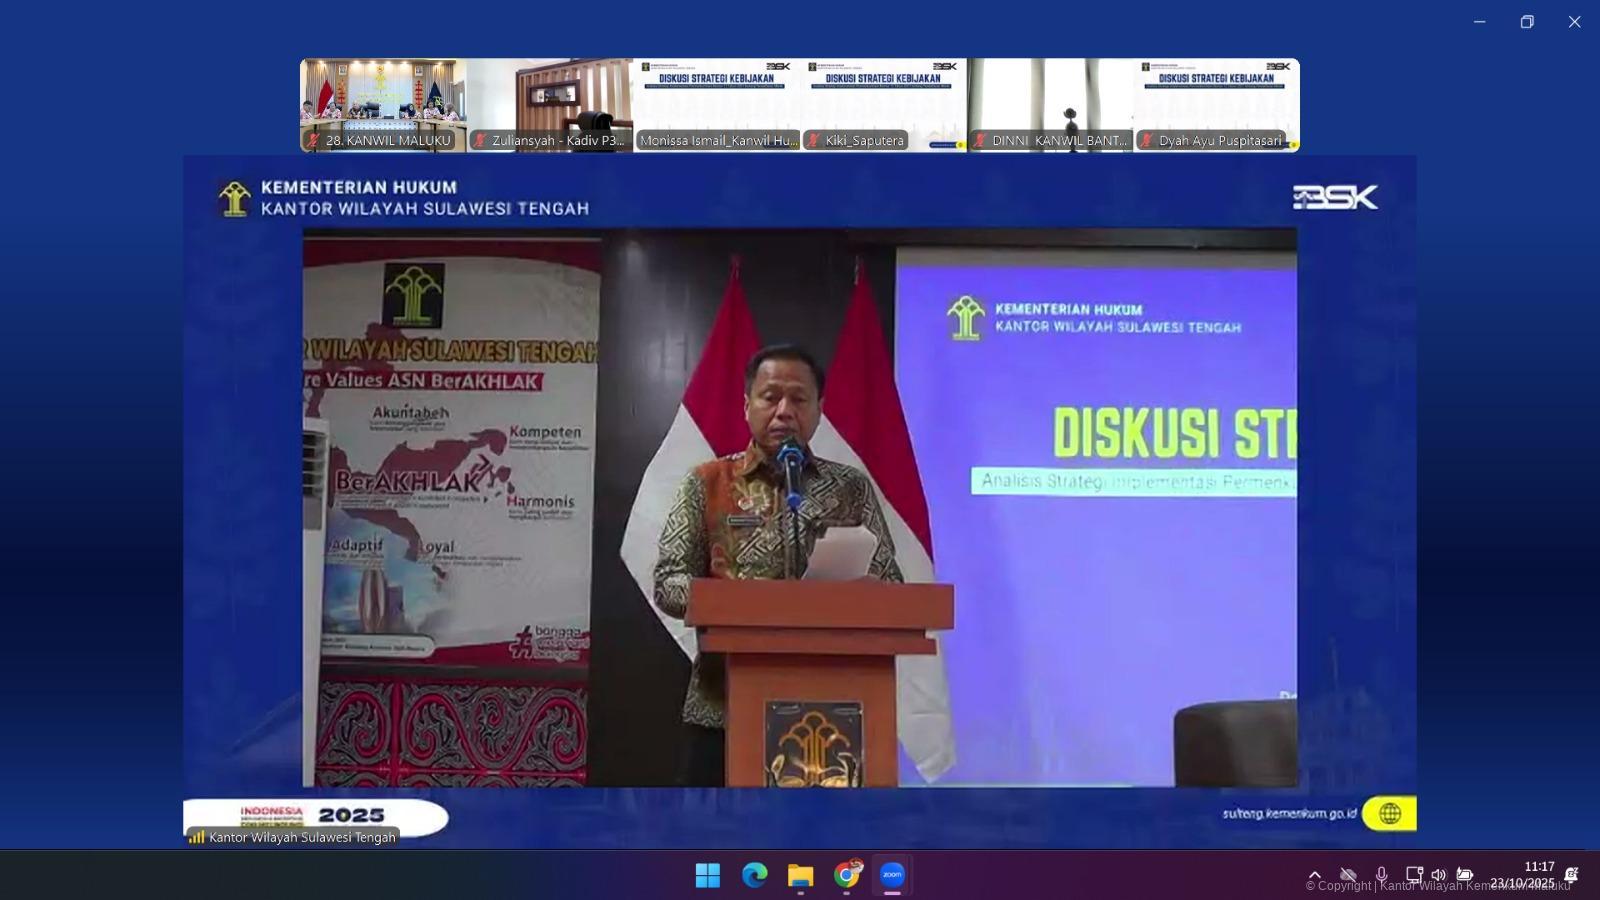The image size is (1600, 900).
Task: Click the main speaker video of Sulawesi Tengah
Action: [800, 506]
